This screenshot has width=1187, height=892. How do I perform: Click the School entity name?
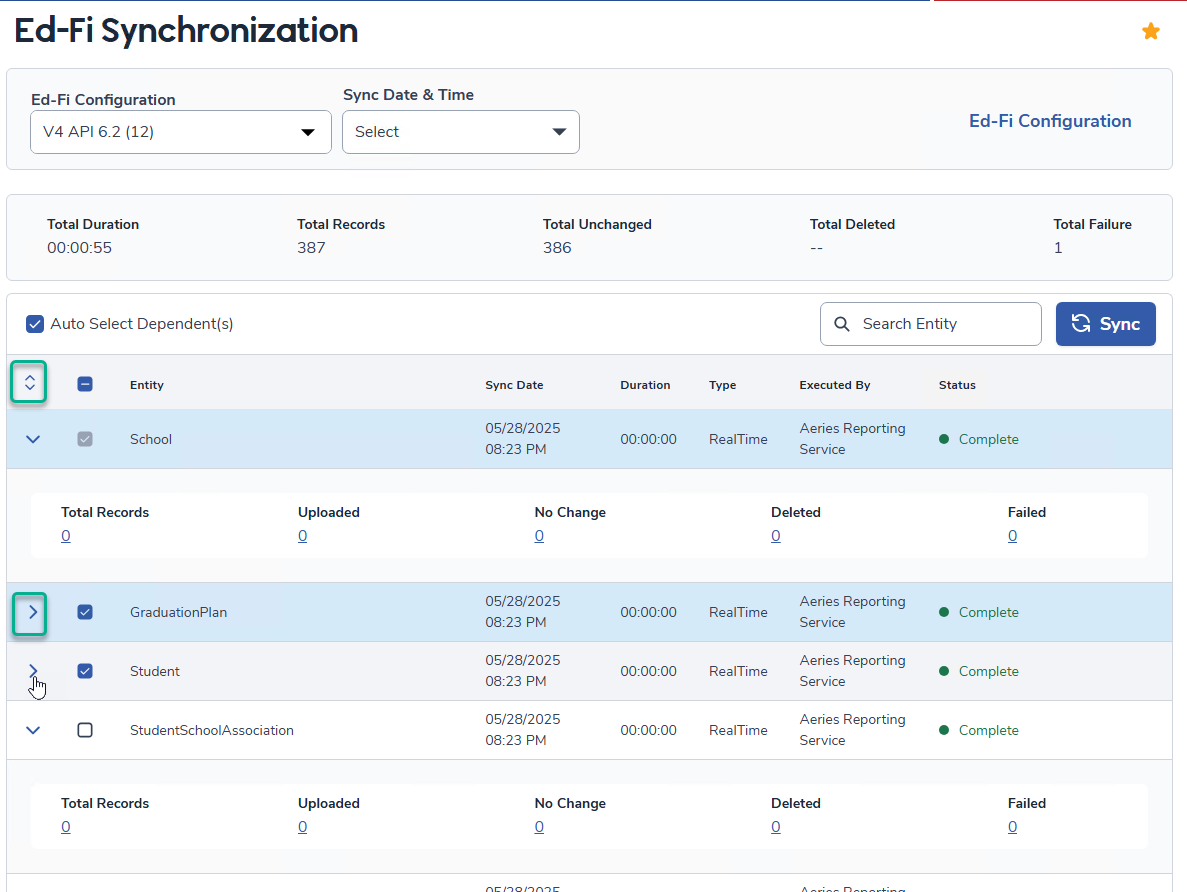click(151, 439)
